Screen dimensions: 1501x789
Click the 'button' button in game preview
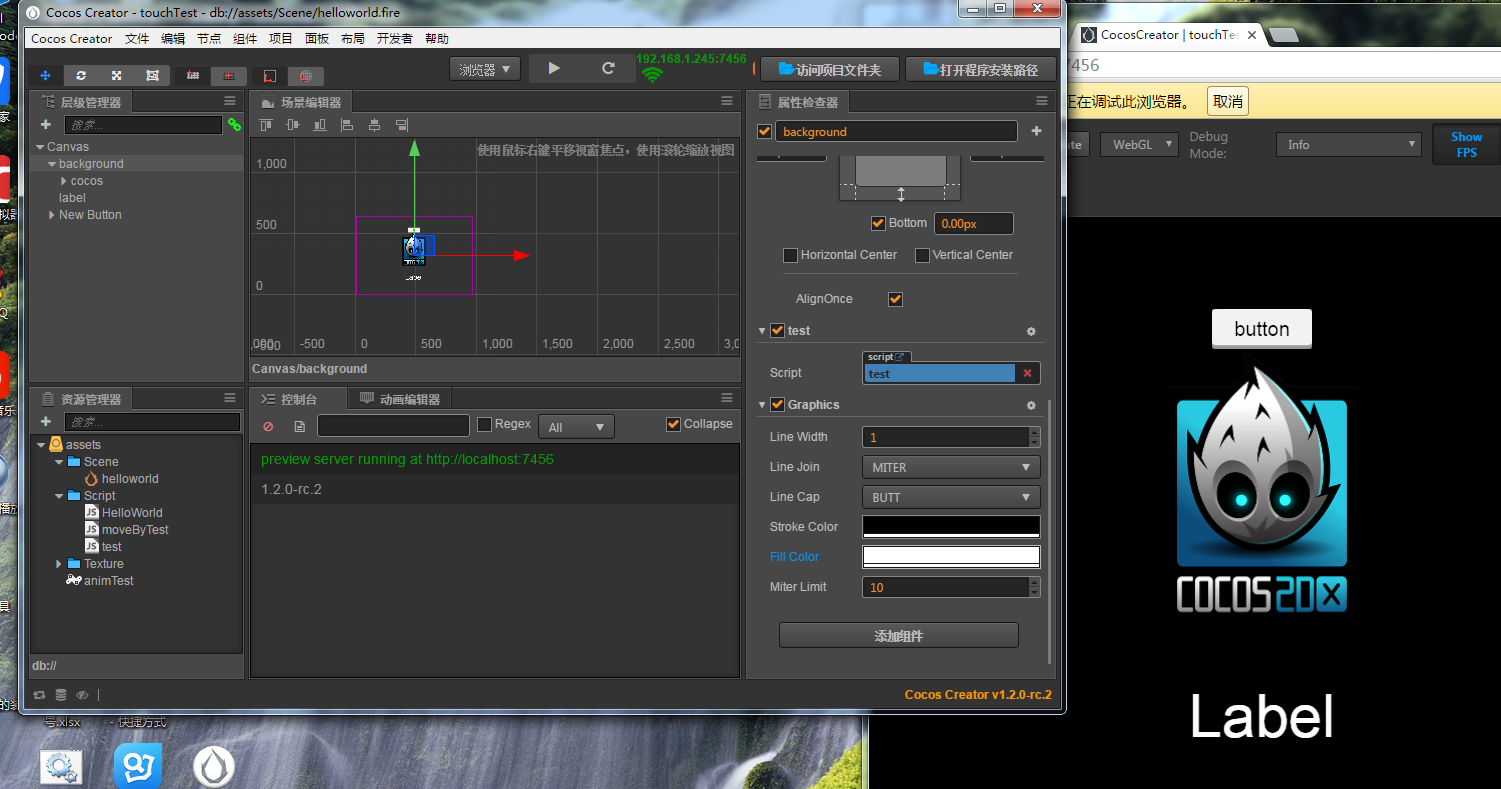tap(1262, 329)
